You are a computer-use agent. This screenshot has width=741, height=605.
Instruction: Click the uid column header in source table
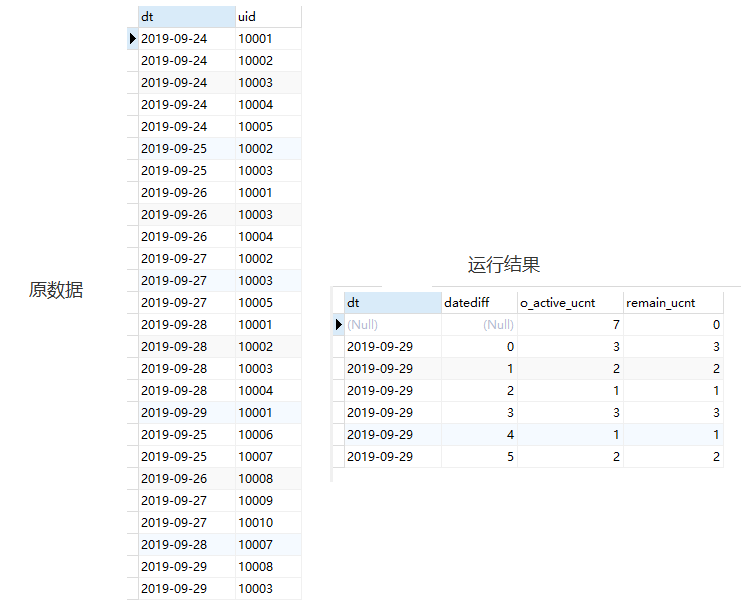[x=268, y=17]
